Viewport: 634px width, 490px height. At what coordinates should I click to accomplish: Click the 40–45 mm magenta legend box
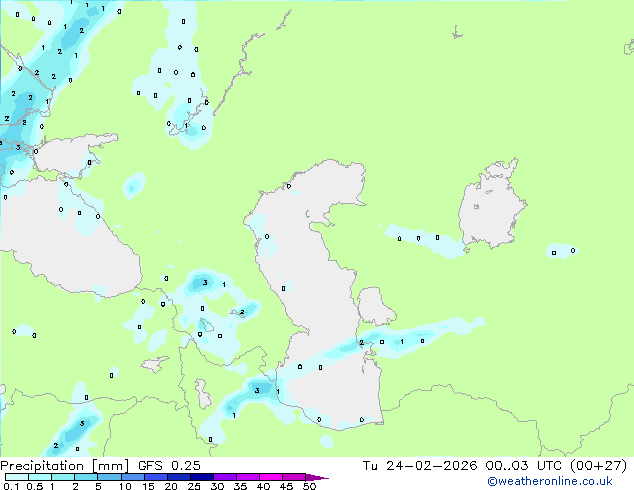(x=271, y=477)
